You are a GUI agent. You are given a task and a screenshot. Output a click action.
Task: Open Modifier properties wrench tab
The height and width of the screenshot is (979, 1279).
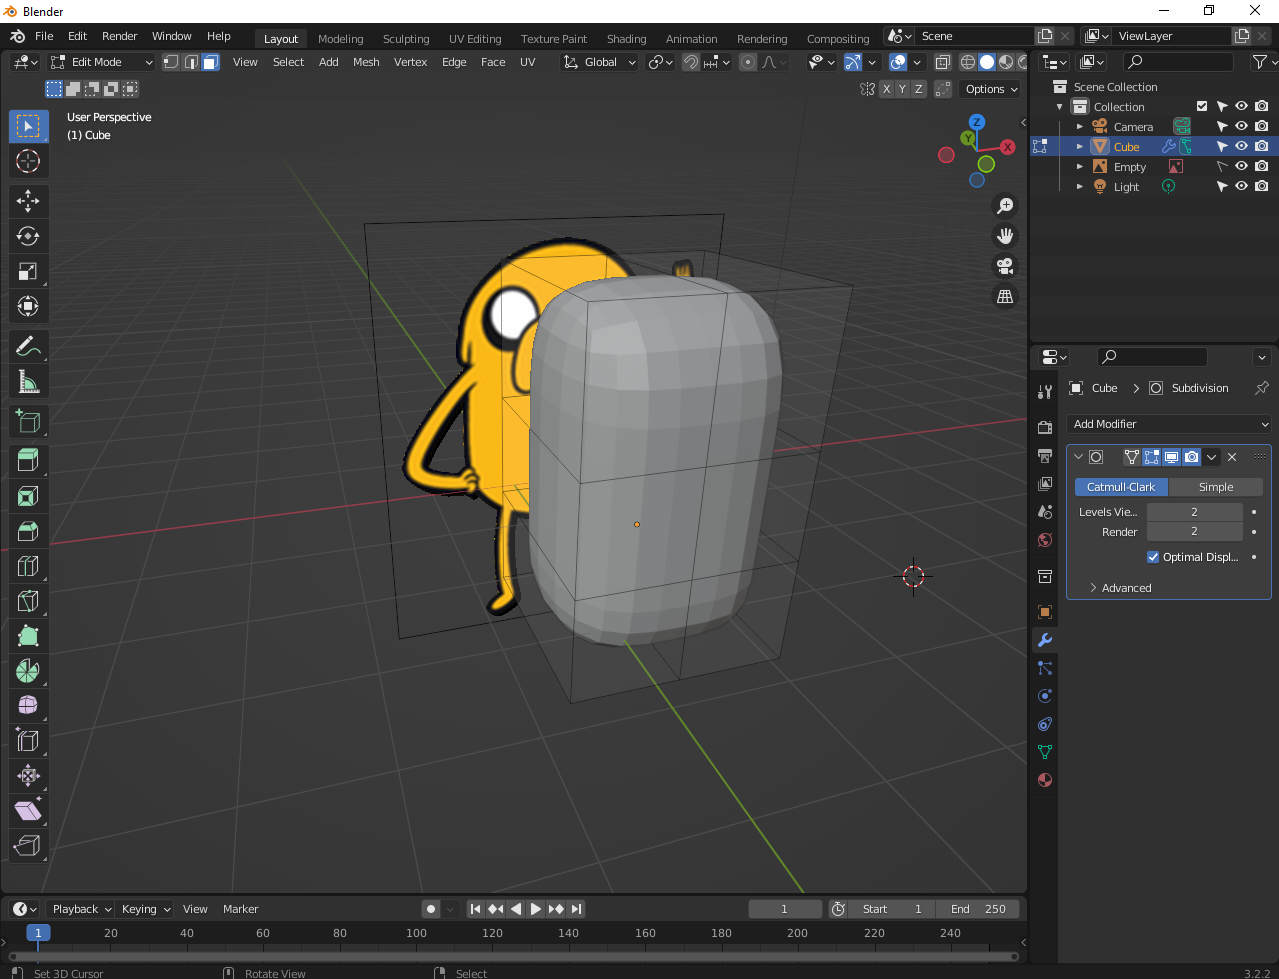click(x=1045, y=640)
